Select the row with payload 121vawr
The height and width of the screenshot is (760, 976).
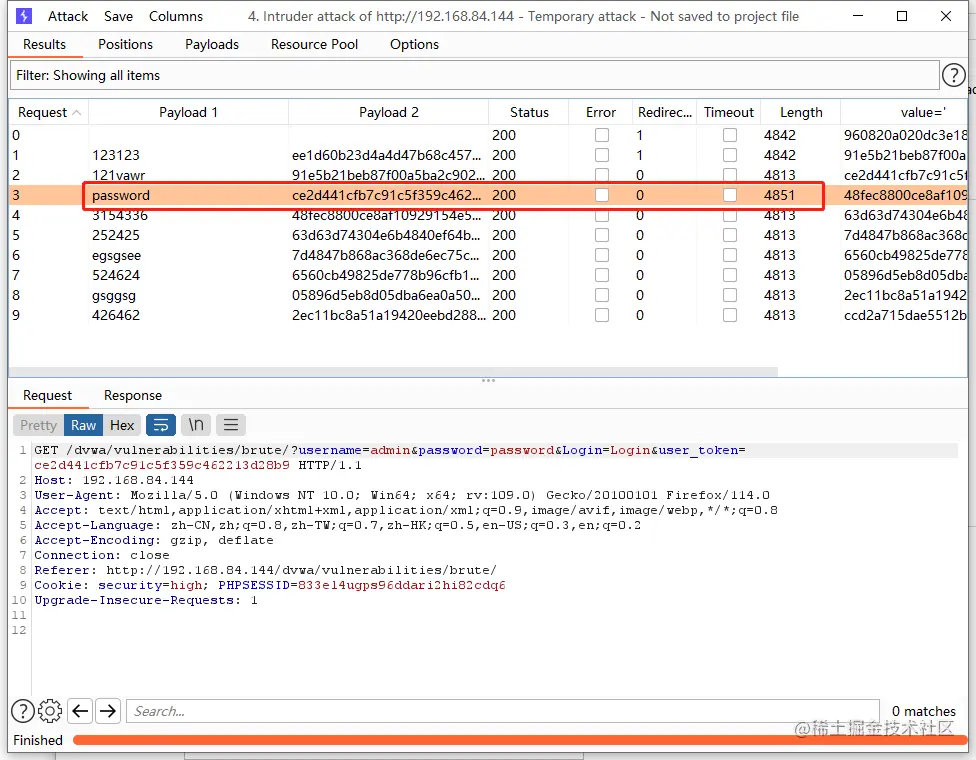[488, 175]
